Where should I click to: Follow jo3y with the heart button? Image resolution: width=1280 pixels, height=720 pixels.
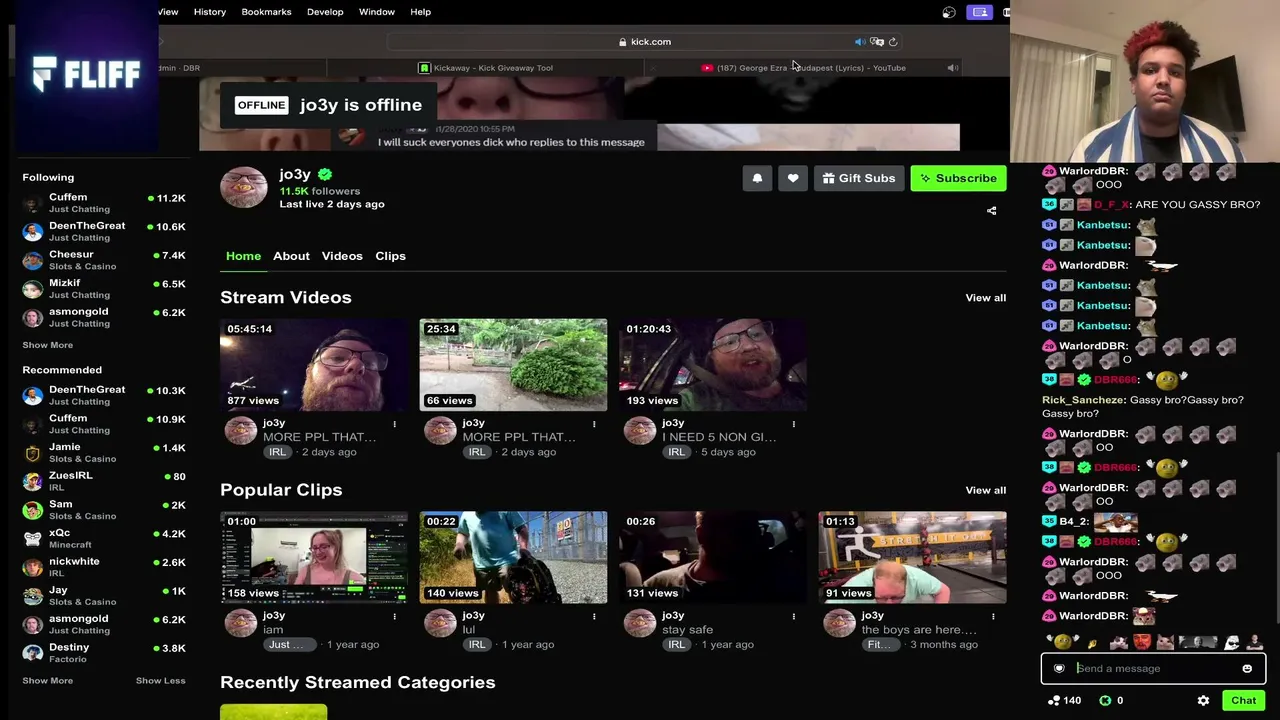click(x=793, y=178)
